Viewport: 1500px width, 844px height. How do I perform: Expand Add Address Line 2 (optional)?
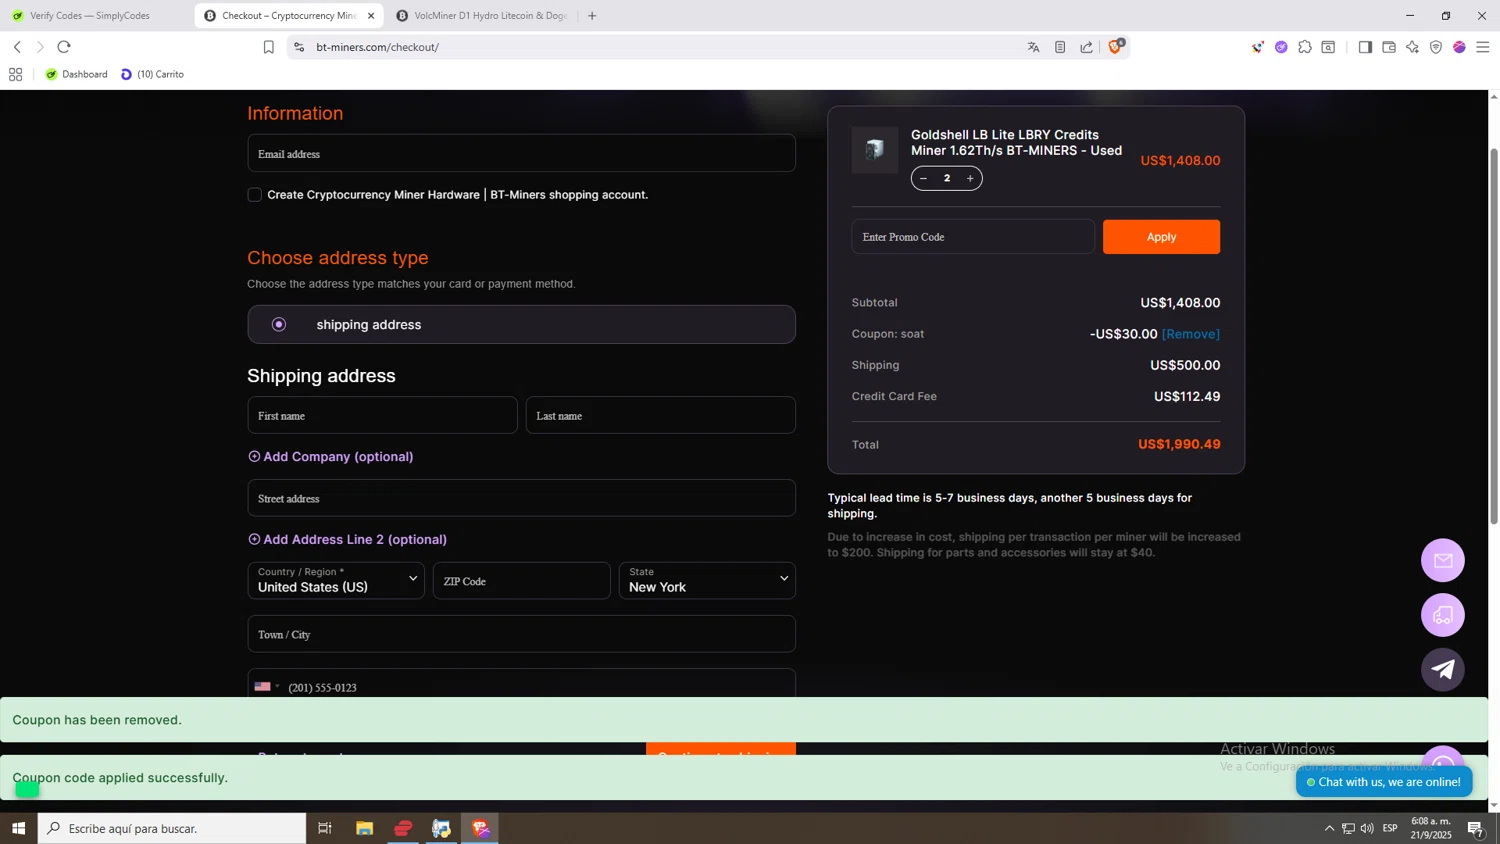tap(348, 539)
